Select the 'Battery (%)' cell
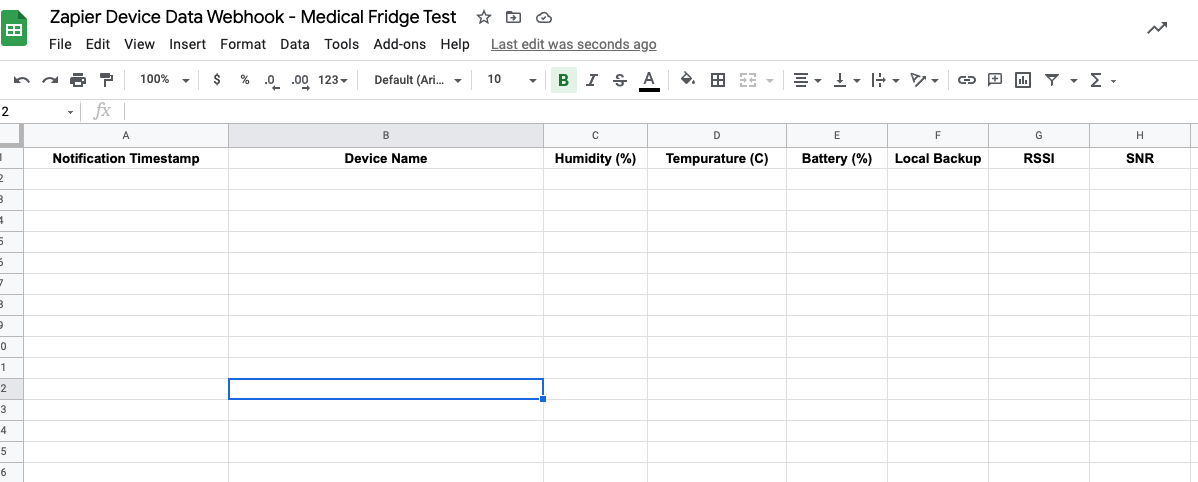 (x=837, y=158)
